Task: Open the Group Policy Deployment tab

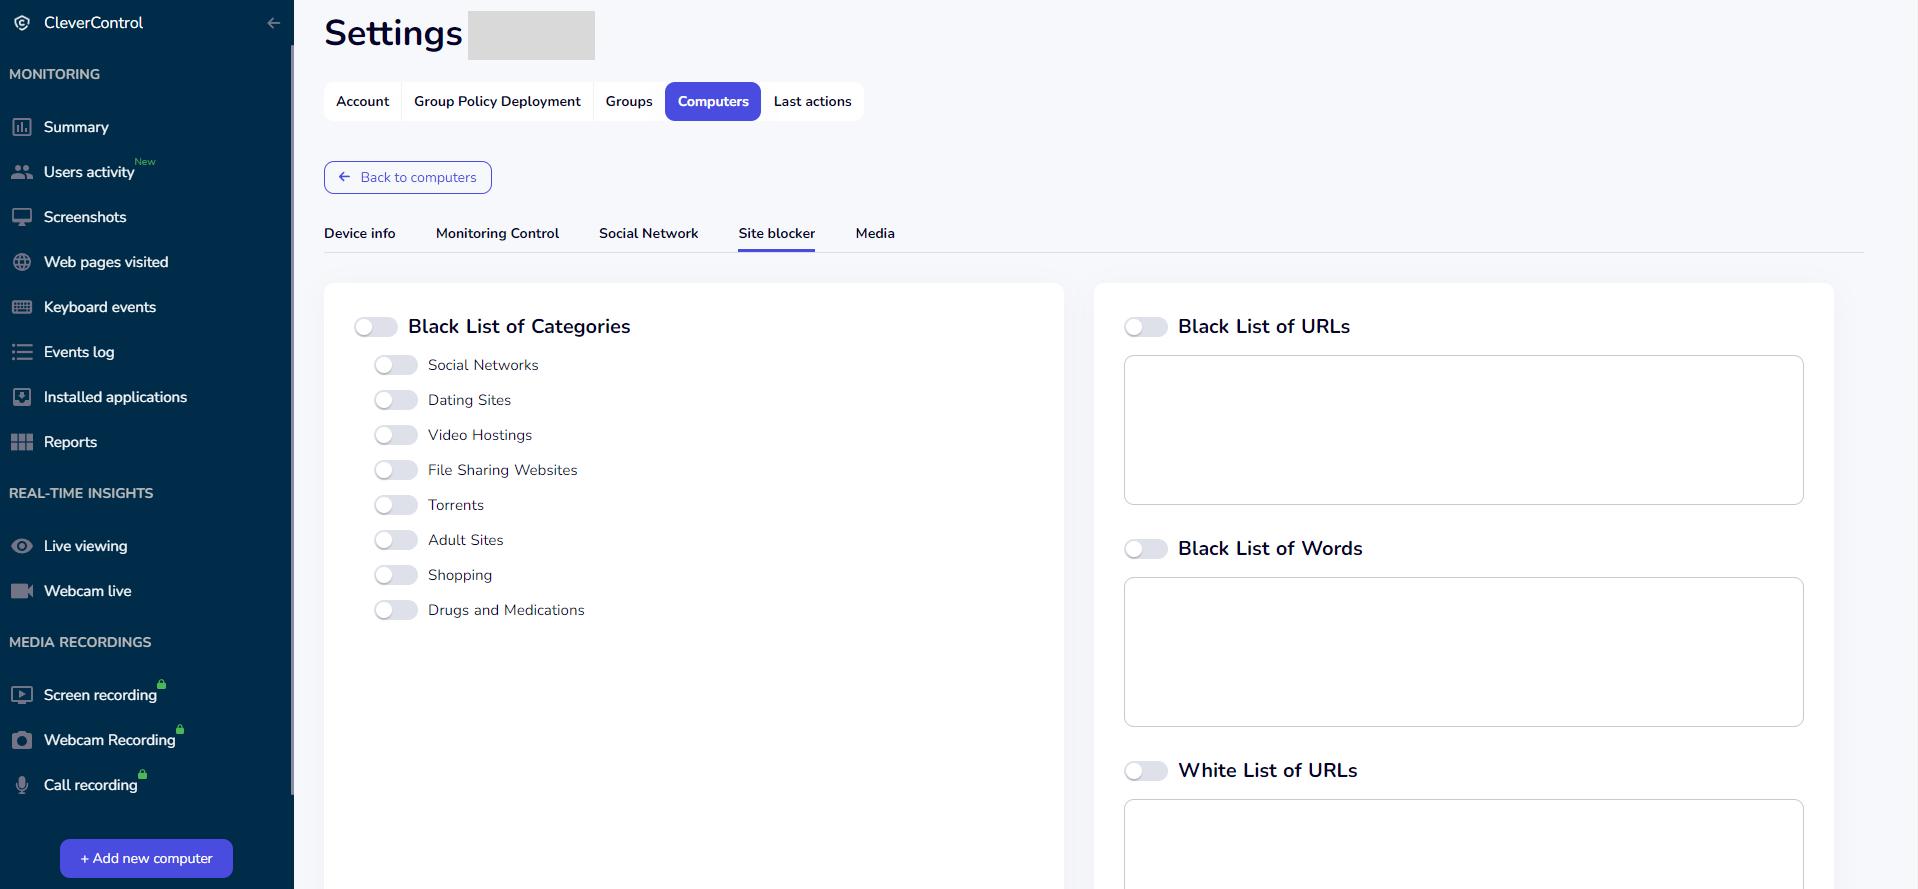Action: tap(497, 101)
